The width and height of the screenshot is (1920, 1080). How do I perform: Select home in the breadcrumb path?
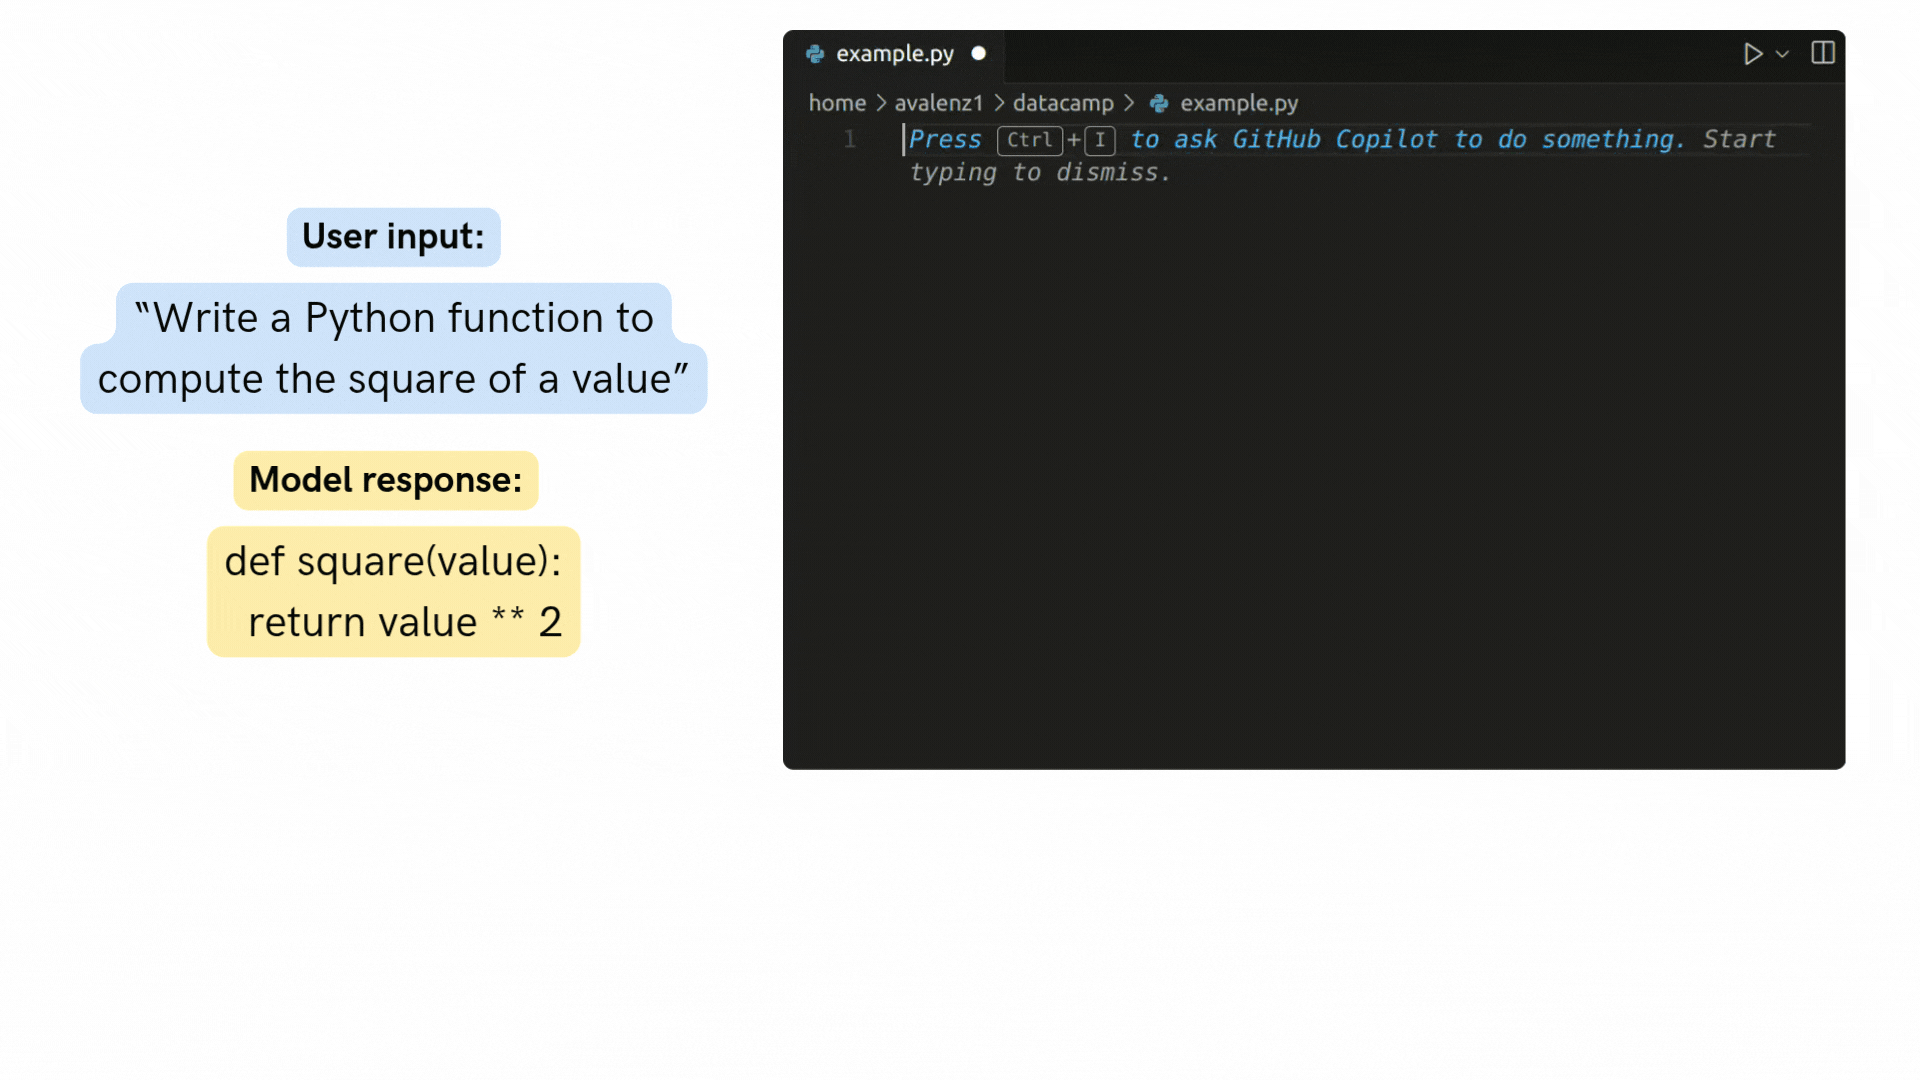[x=837, y=103]
